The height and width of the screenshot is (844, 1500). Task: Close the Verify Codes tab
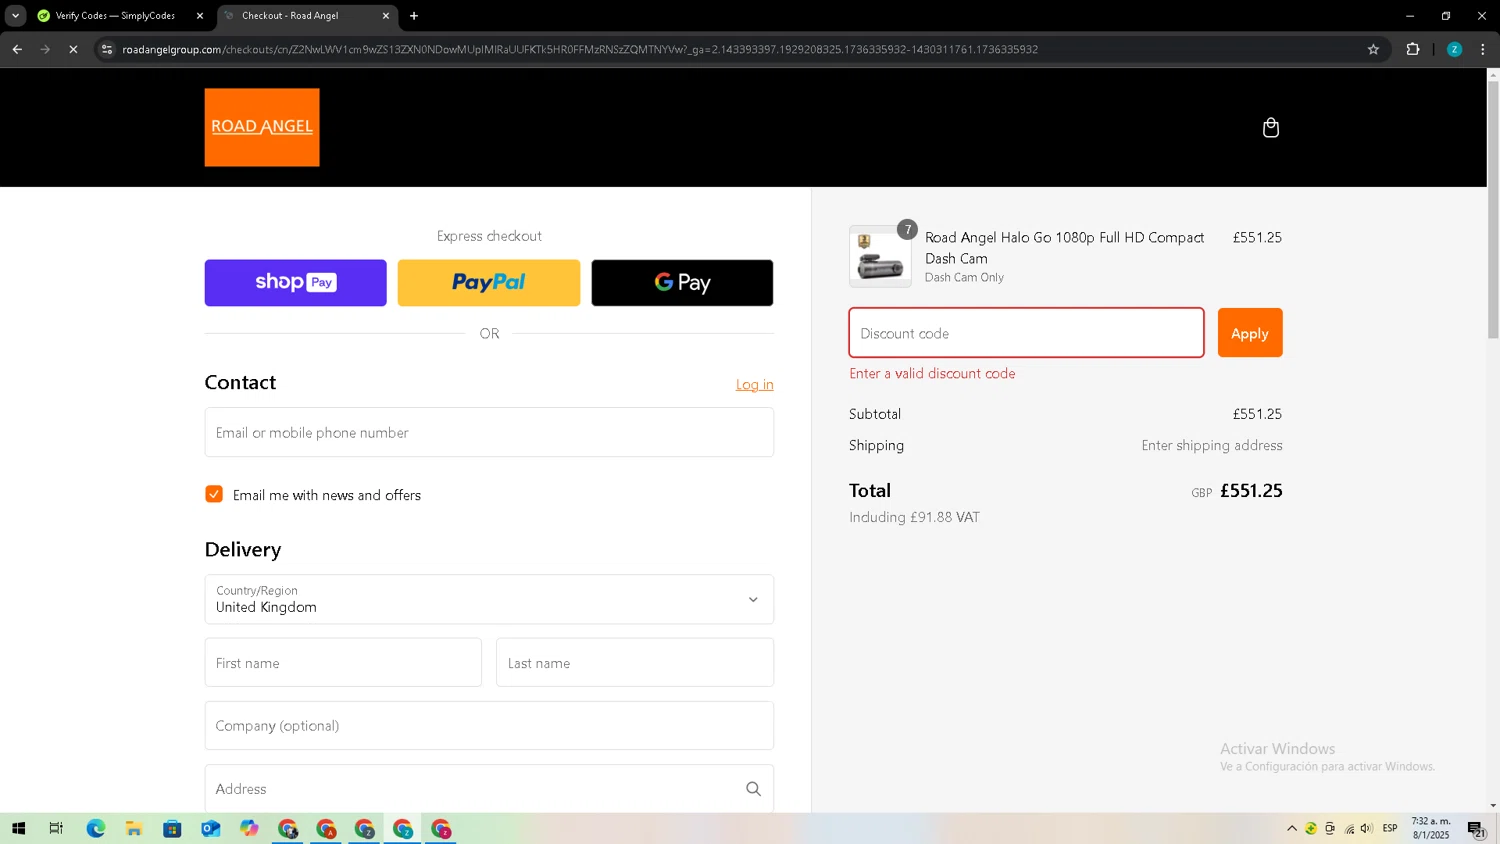(x=200, y=16)
